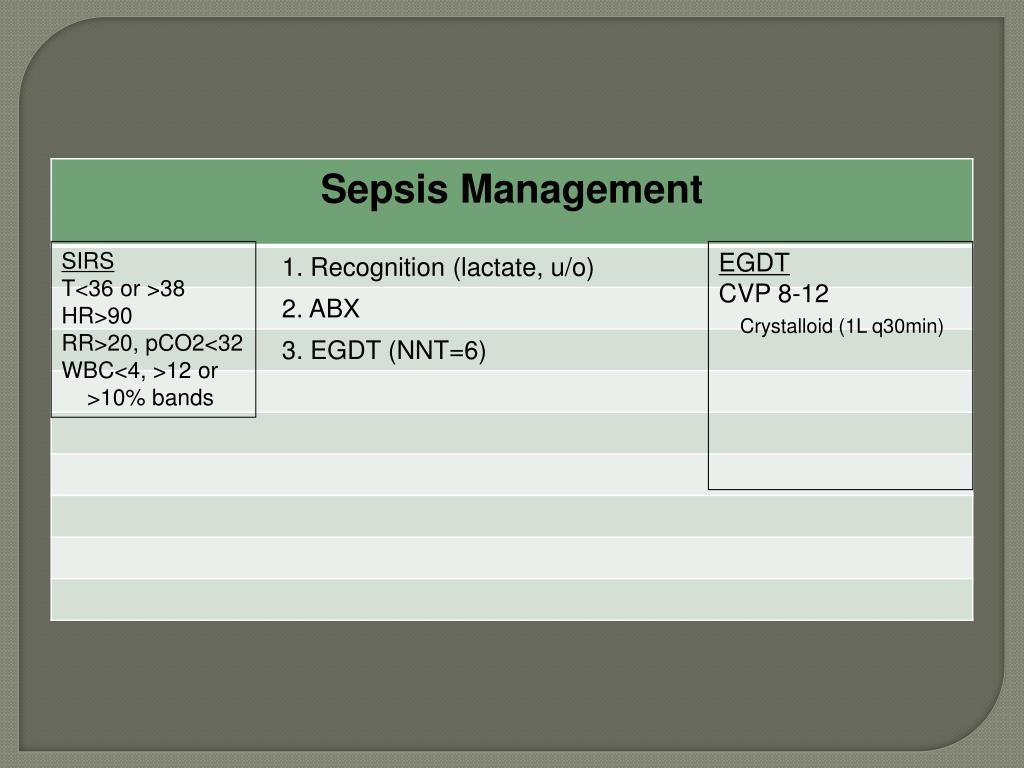Viewport: 1024px width, 768px height.
Task: Select 3. EGDT (NNT=6) item
Action: coord(384,351)
